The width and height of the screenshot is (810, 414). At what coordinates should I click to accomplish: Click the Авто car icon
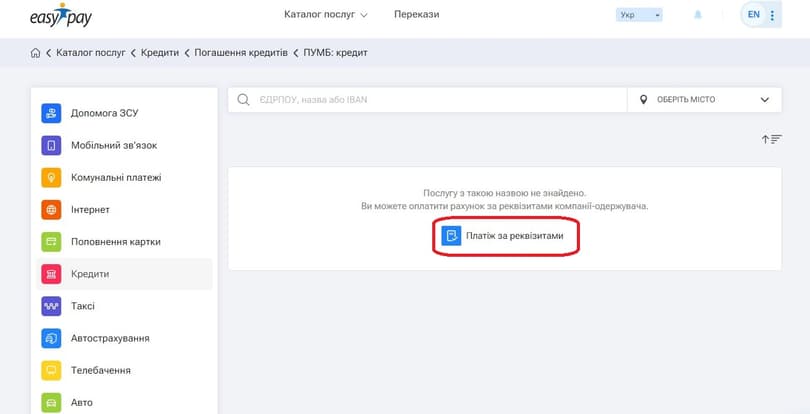click(51, 403)
